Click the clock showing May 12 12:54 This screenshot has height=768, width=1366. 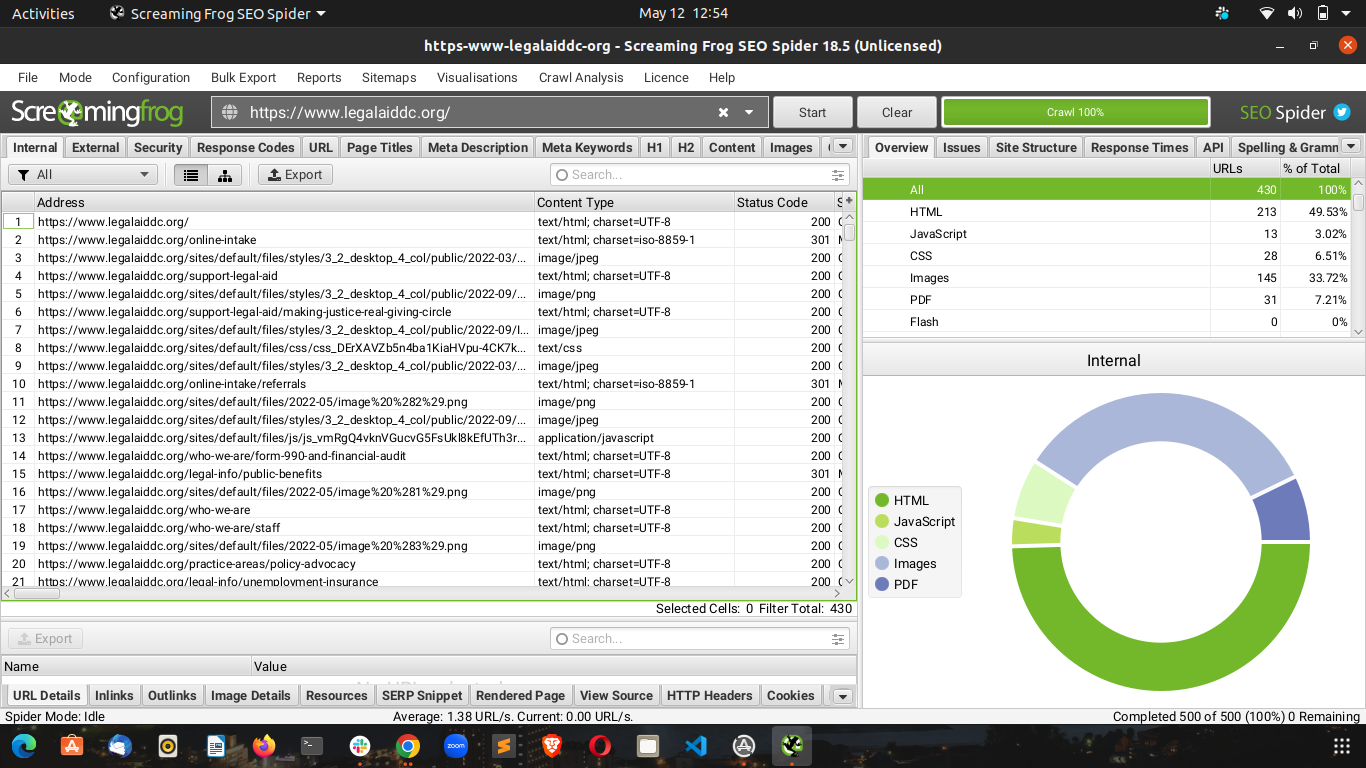(x=683, y=14)
